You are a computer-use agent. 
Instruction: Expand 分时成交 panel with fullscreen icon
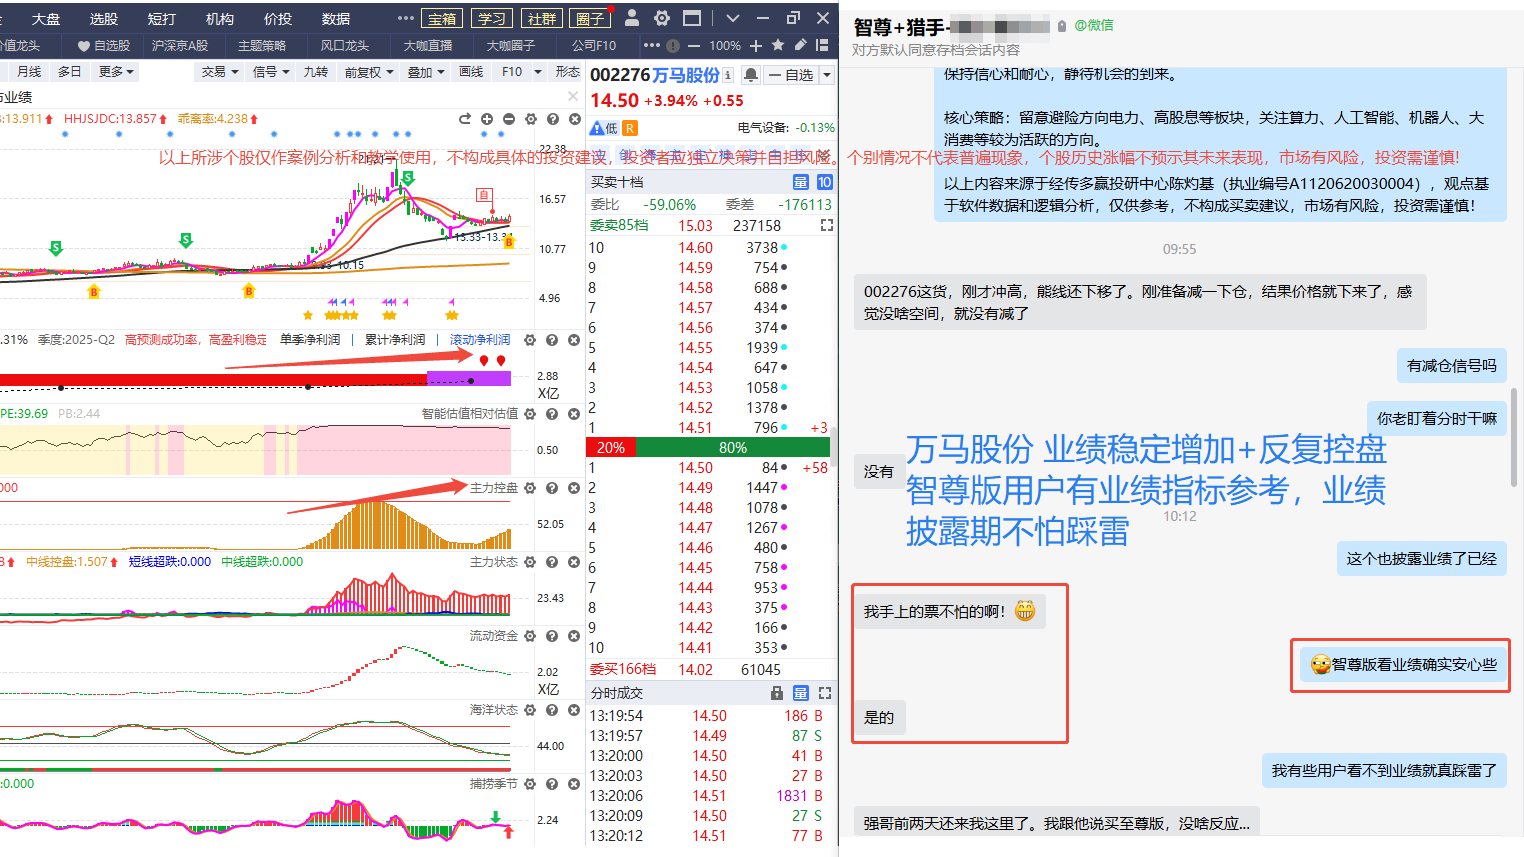click(x=825, y=693)
